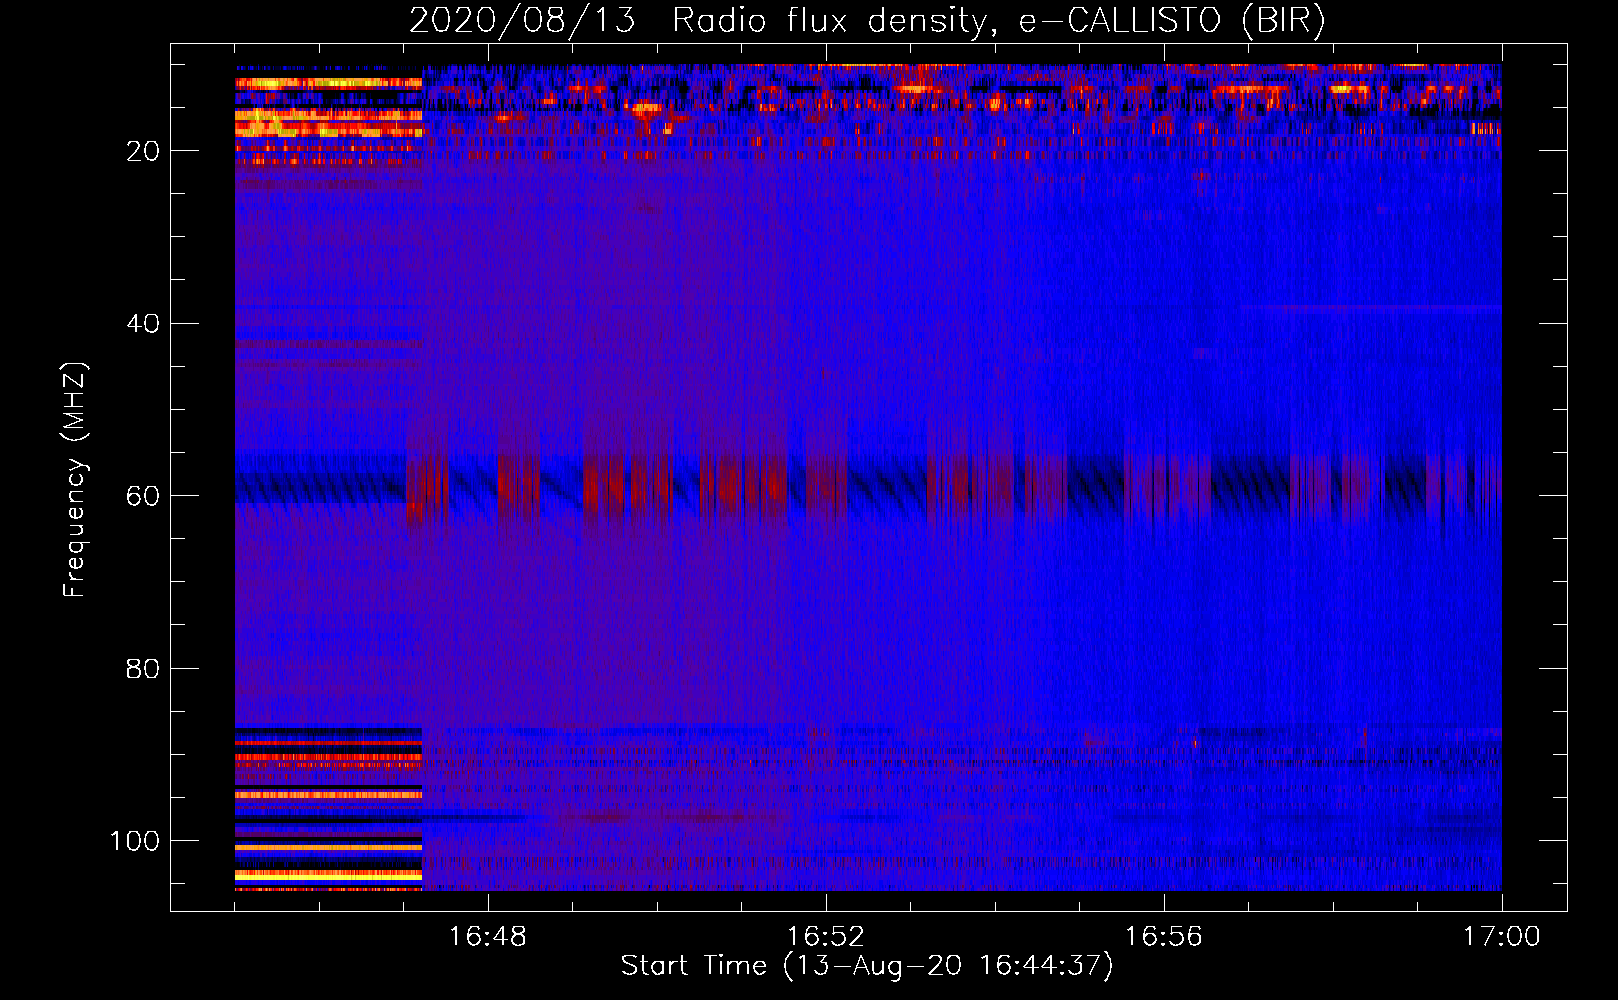
Task: Click the '16:48' time tick label
Action: pyautogui.click(x=488, y=937)
